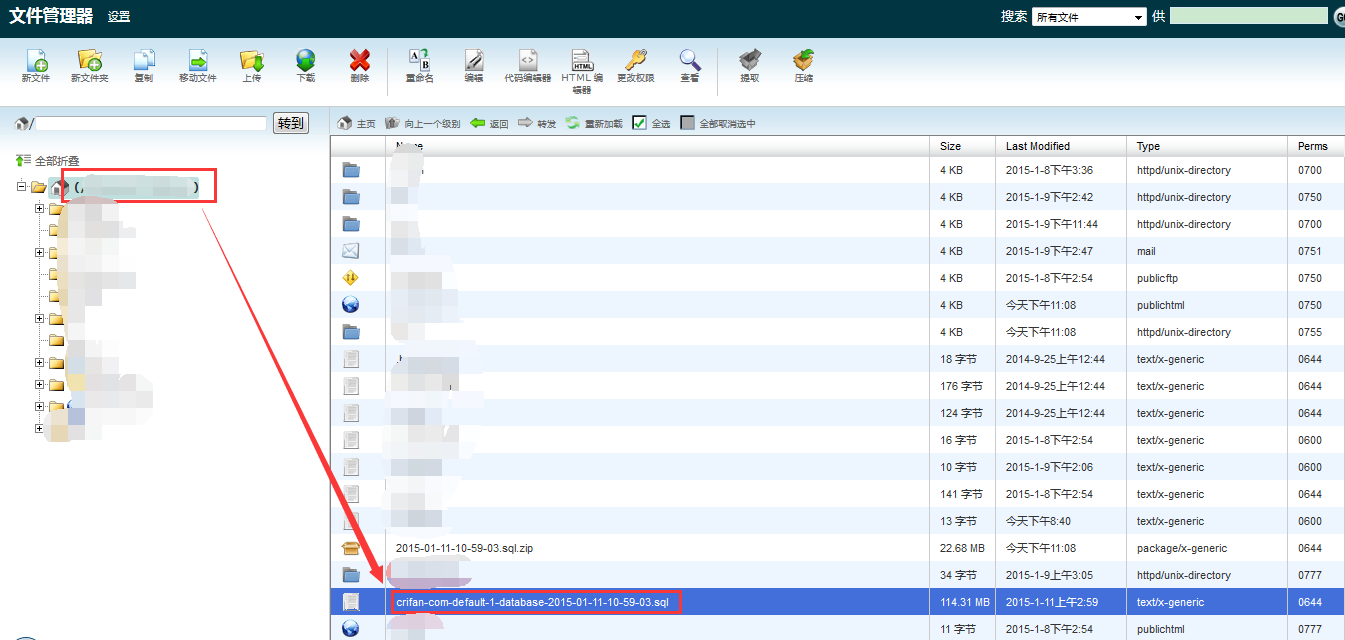Viewport: 1345px width, 640px height.
Task: Click the 176 字节 size cell
Action: click(961, 386)
